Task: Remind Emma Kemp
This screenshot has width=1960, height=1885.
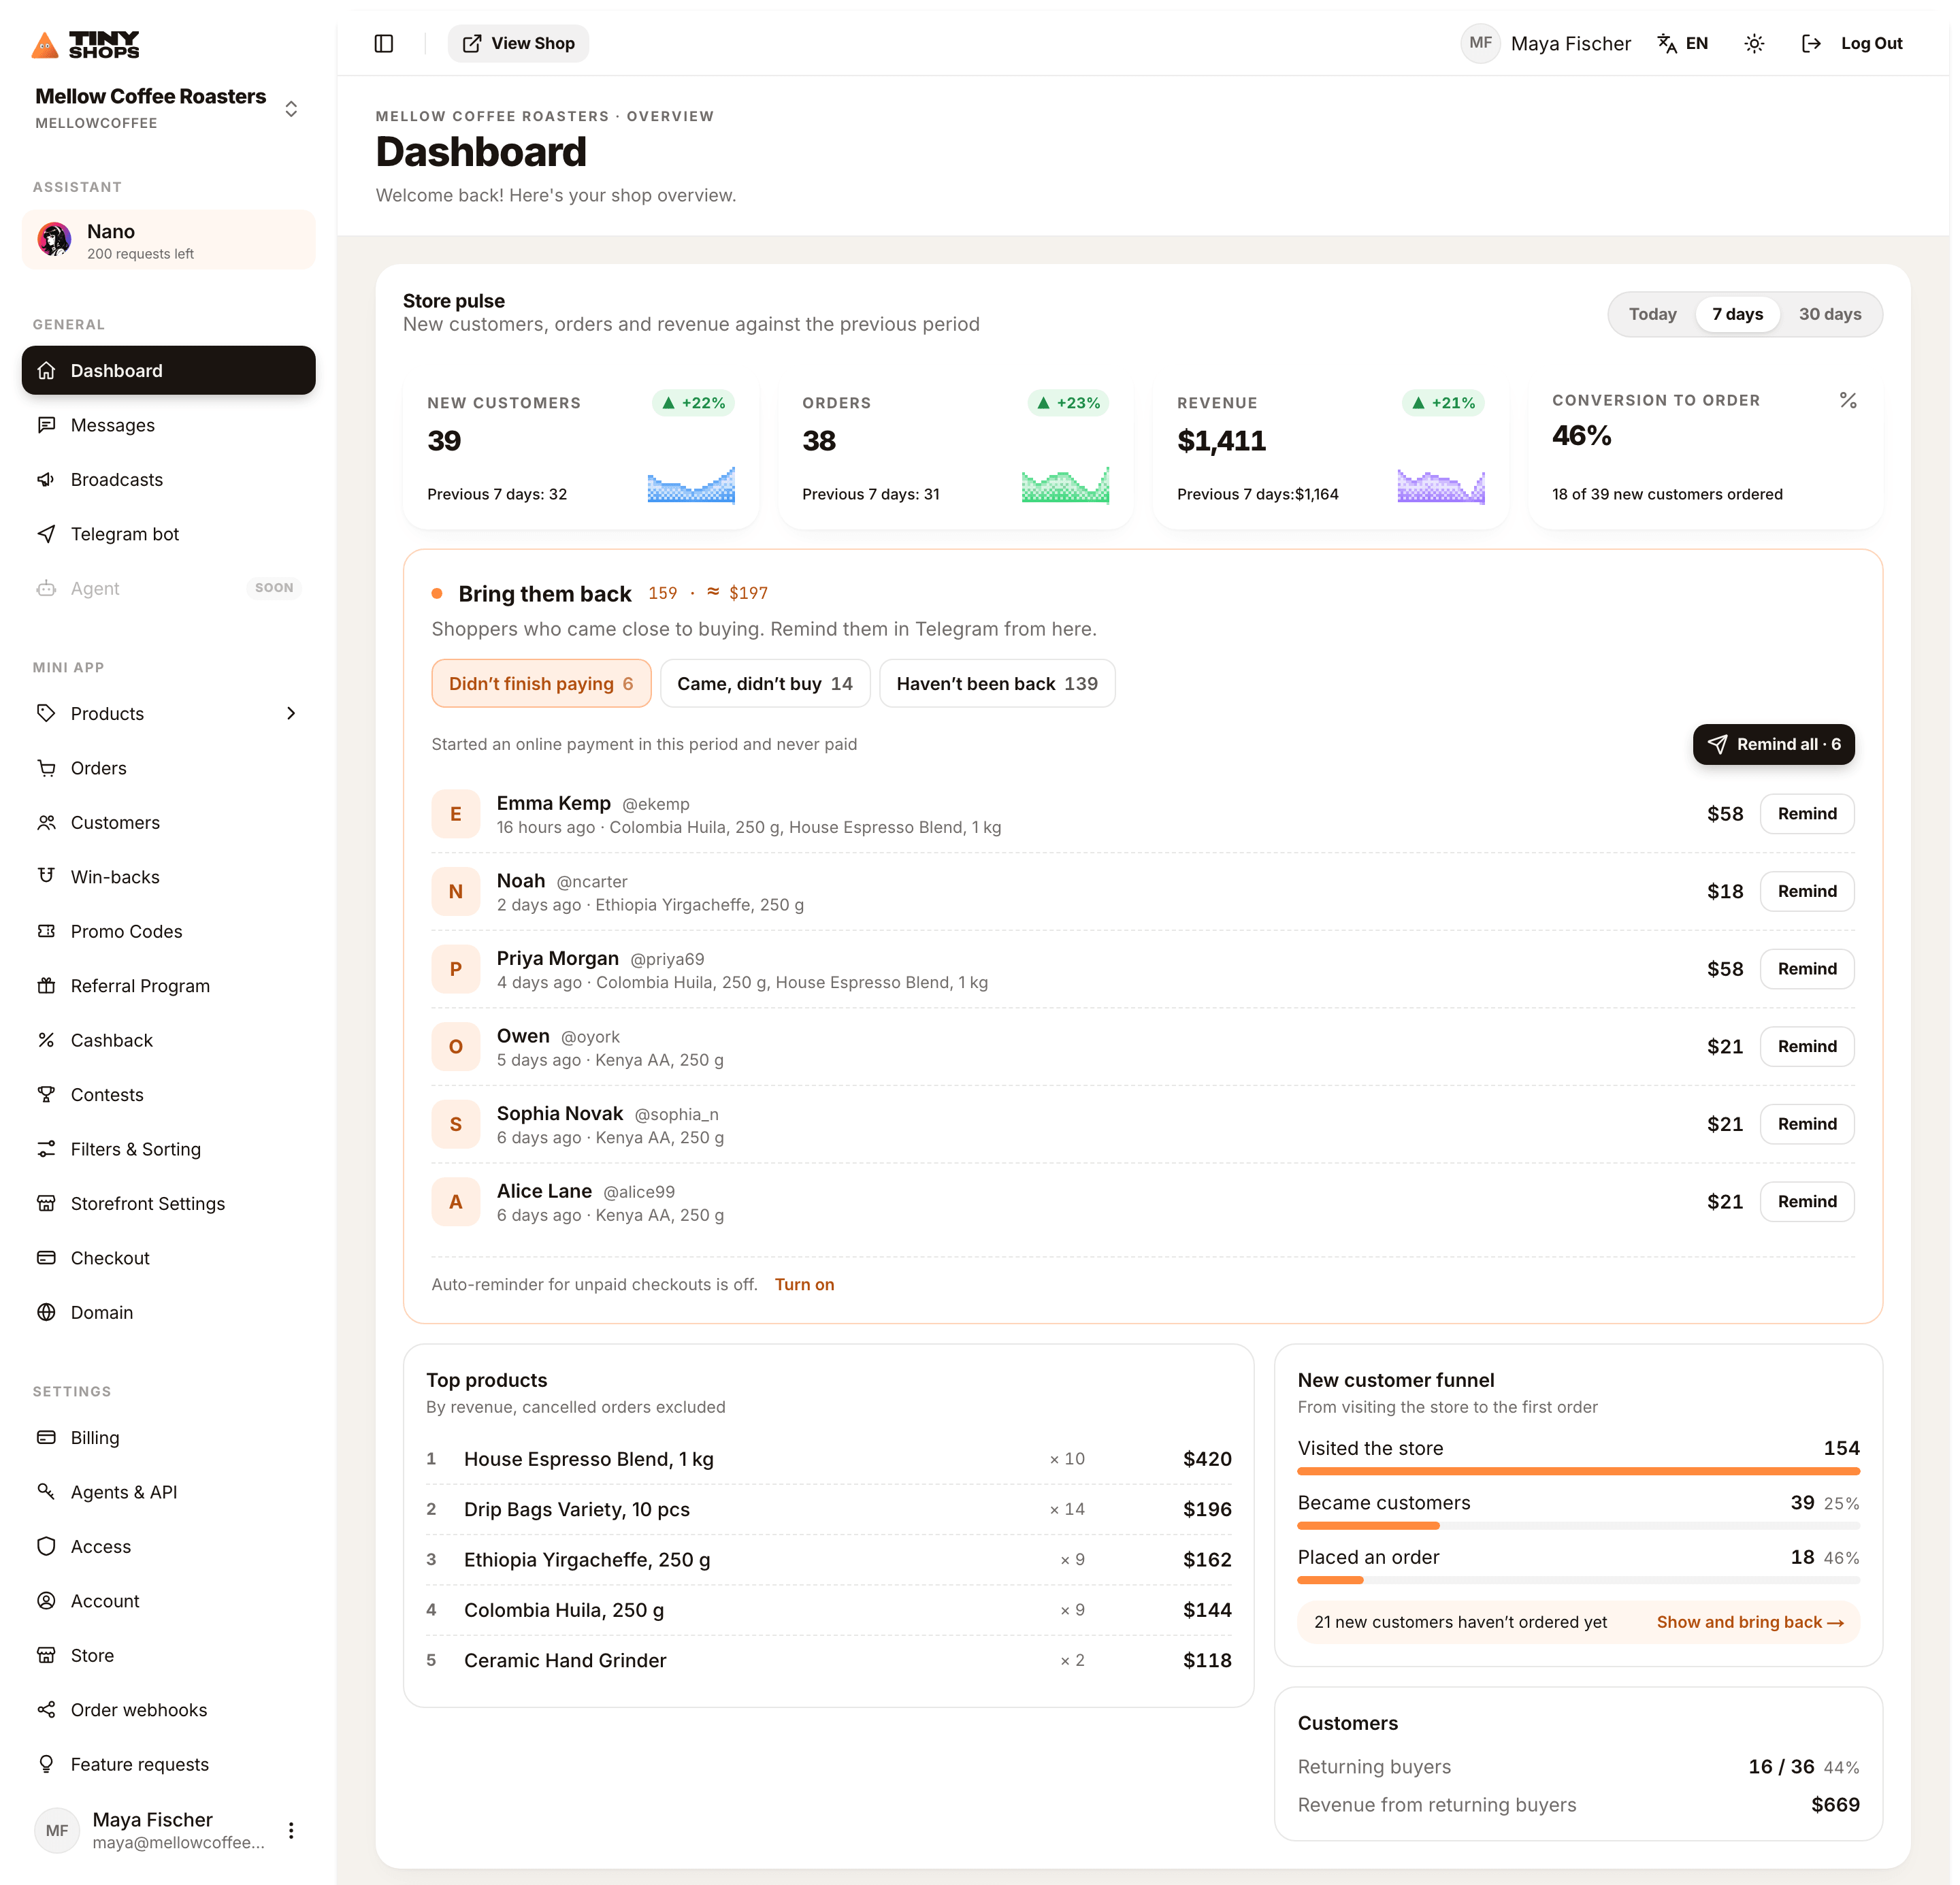Action: pos(1806,813)
